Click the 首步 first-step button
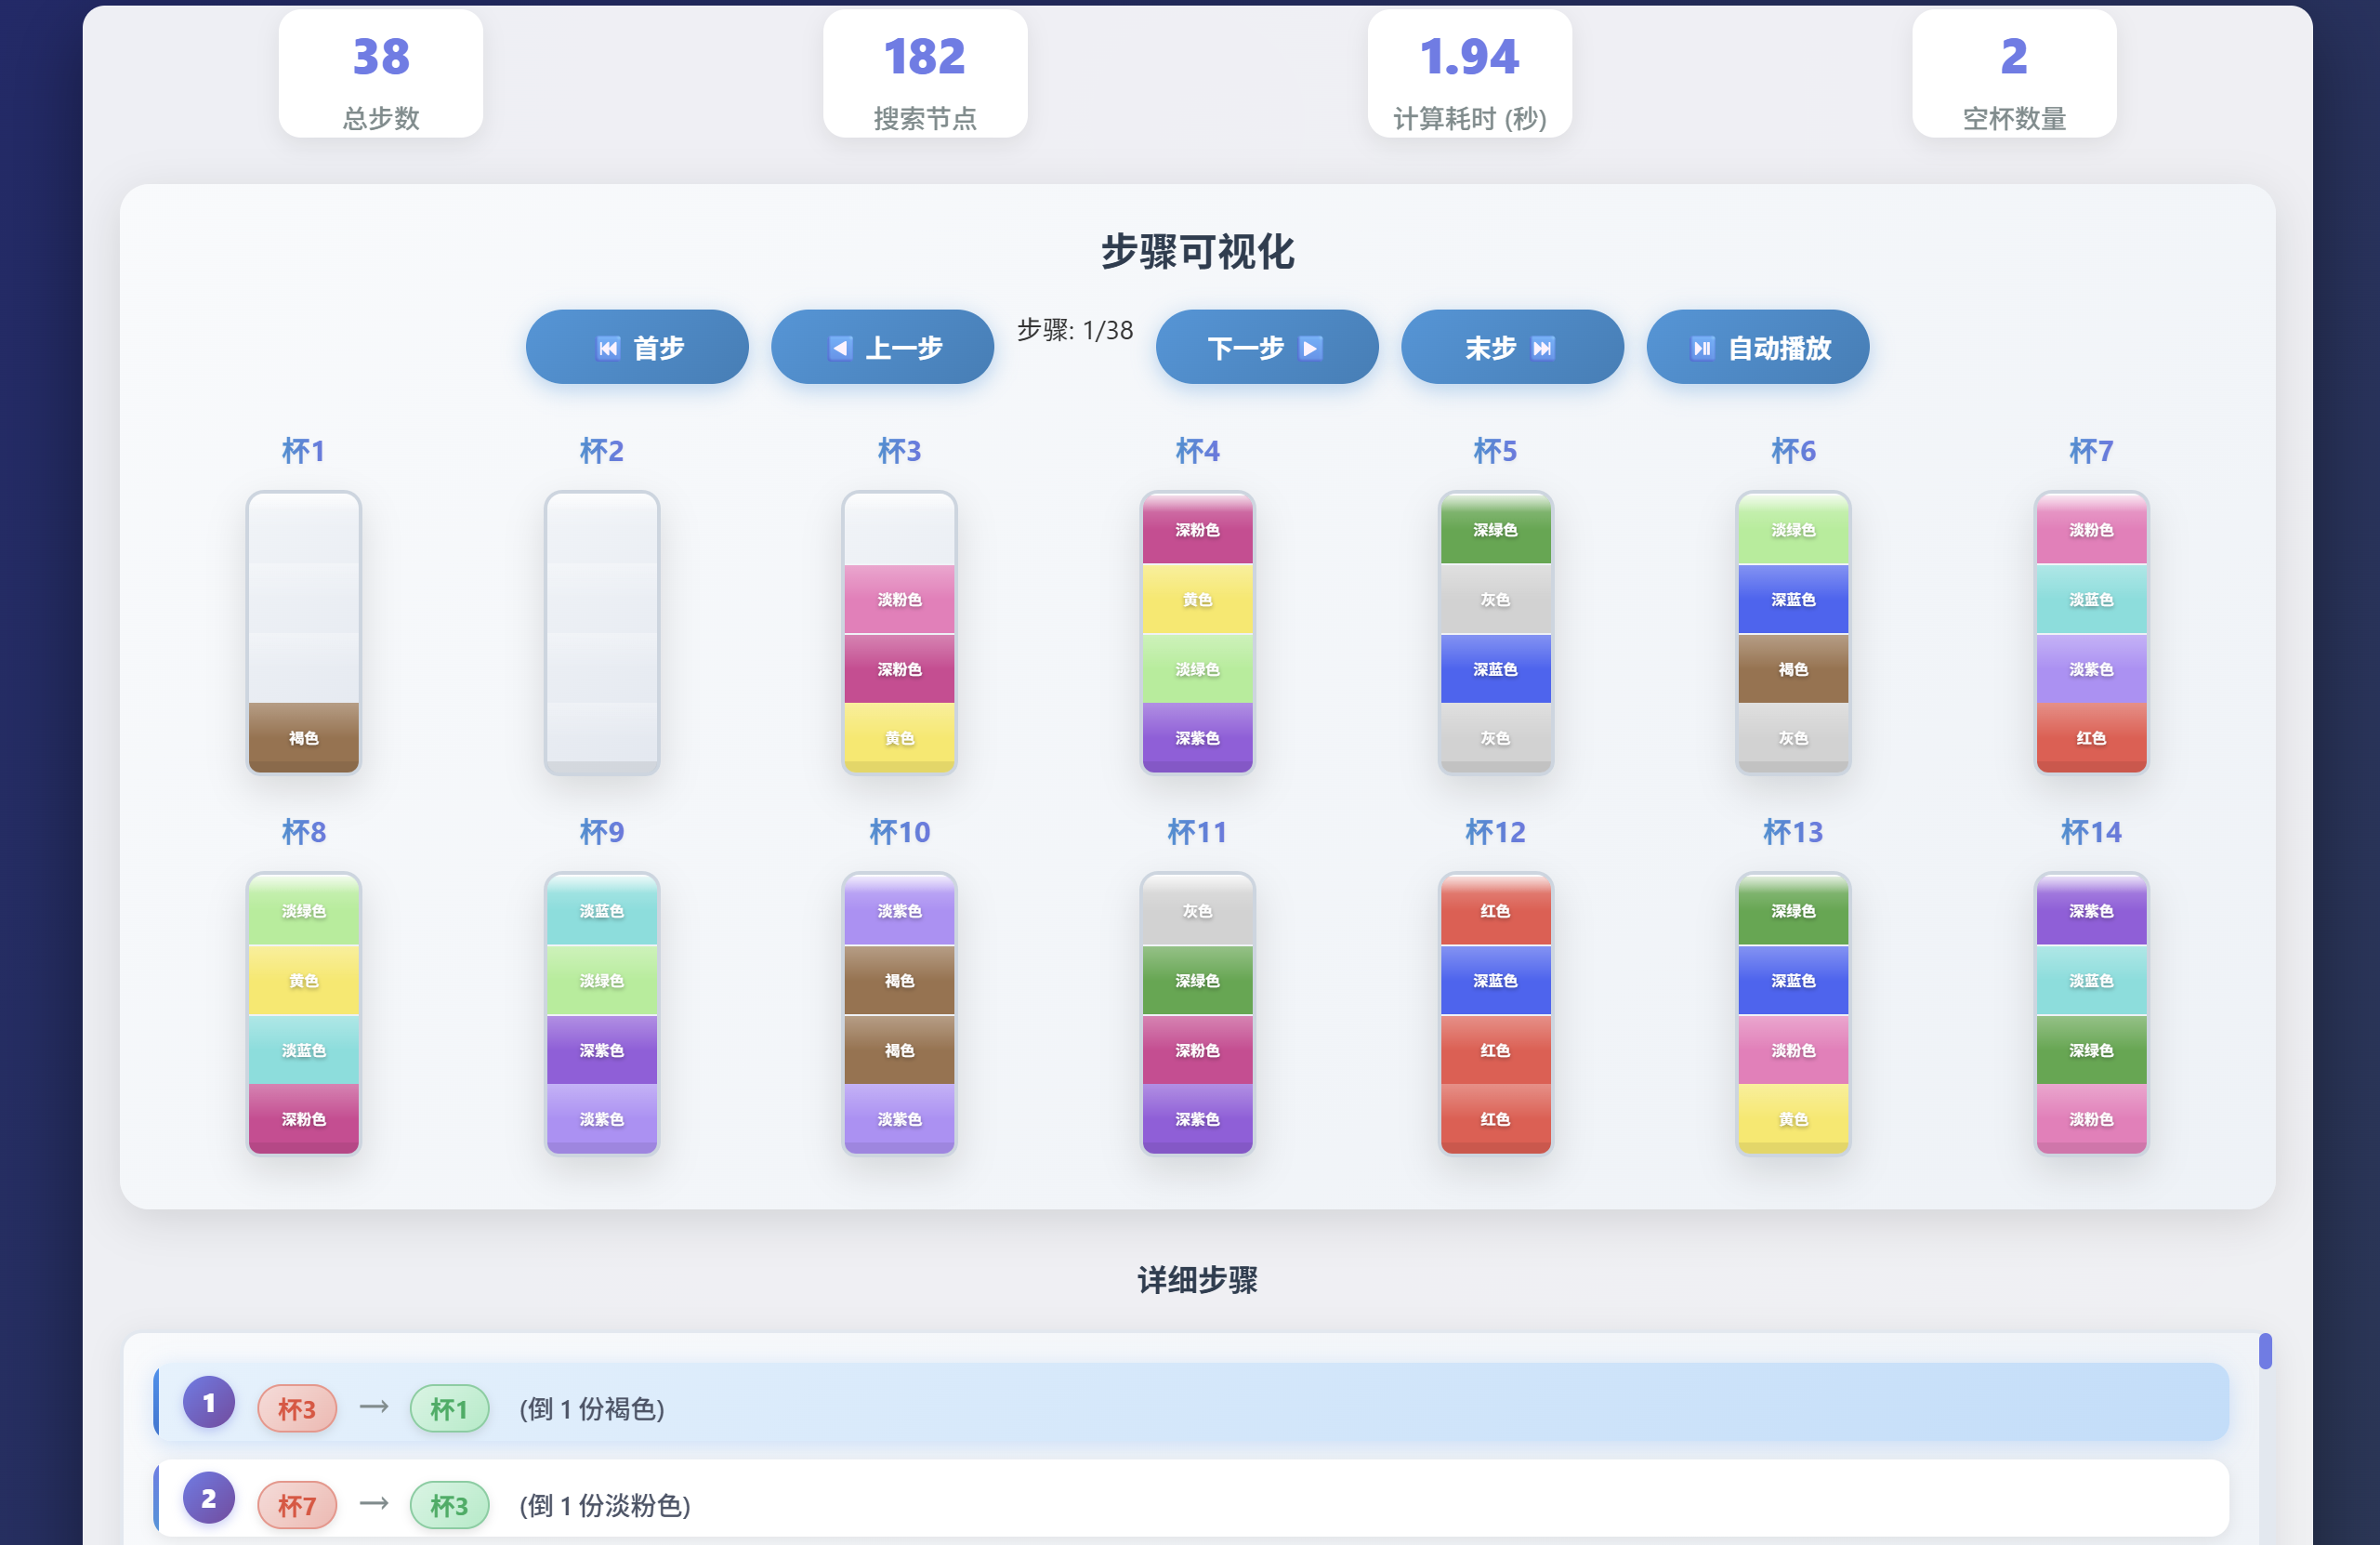This screenshot has height=1545, width=2380. point(637,347)
